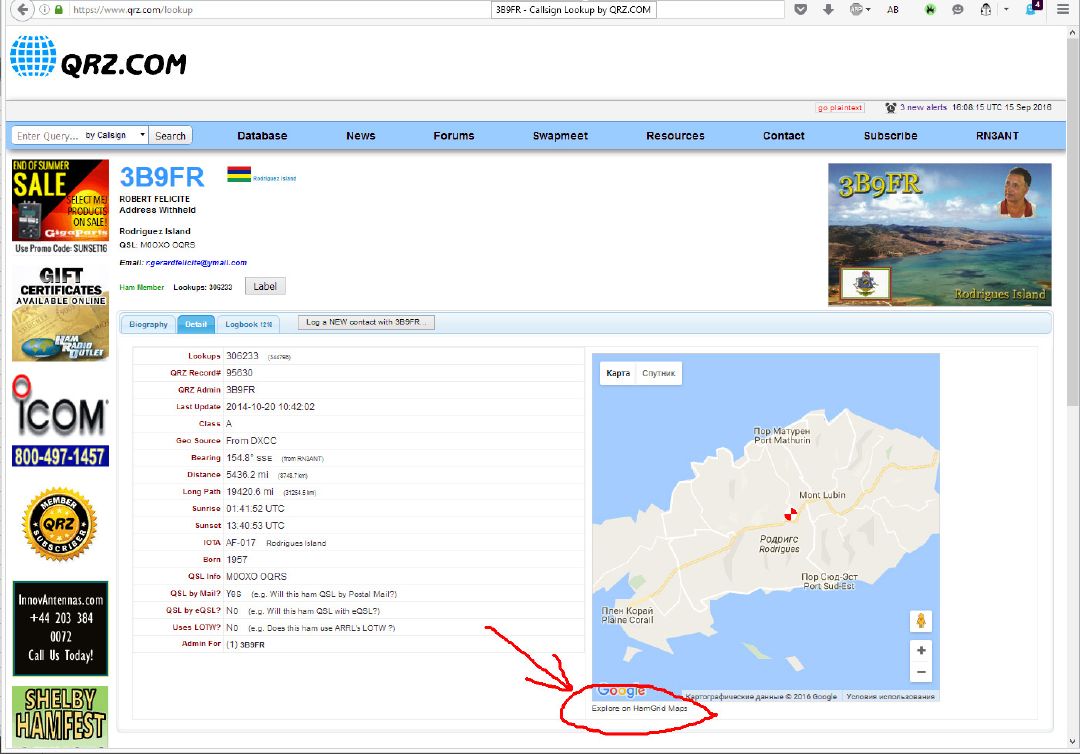Click the Enter Query search field

47,136
